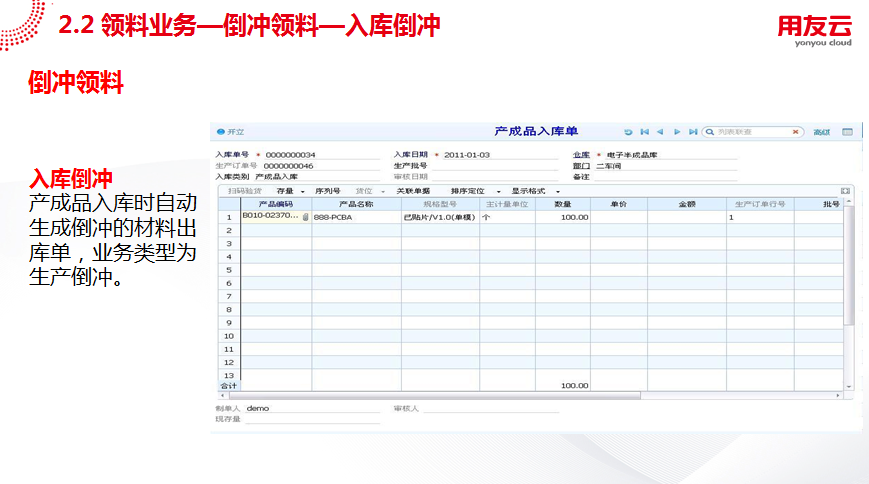
Task: Click the 入库日期 field 2011-01-03
Action: [x=500, y=155]
